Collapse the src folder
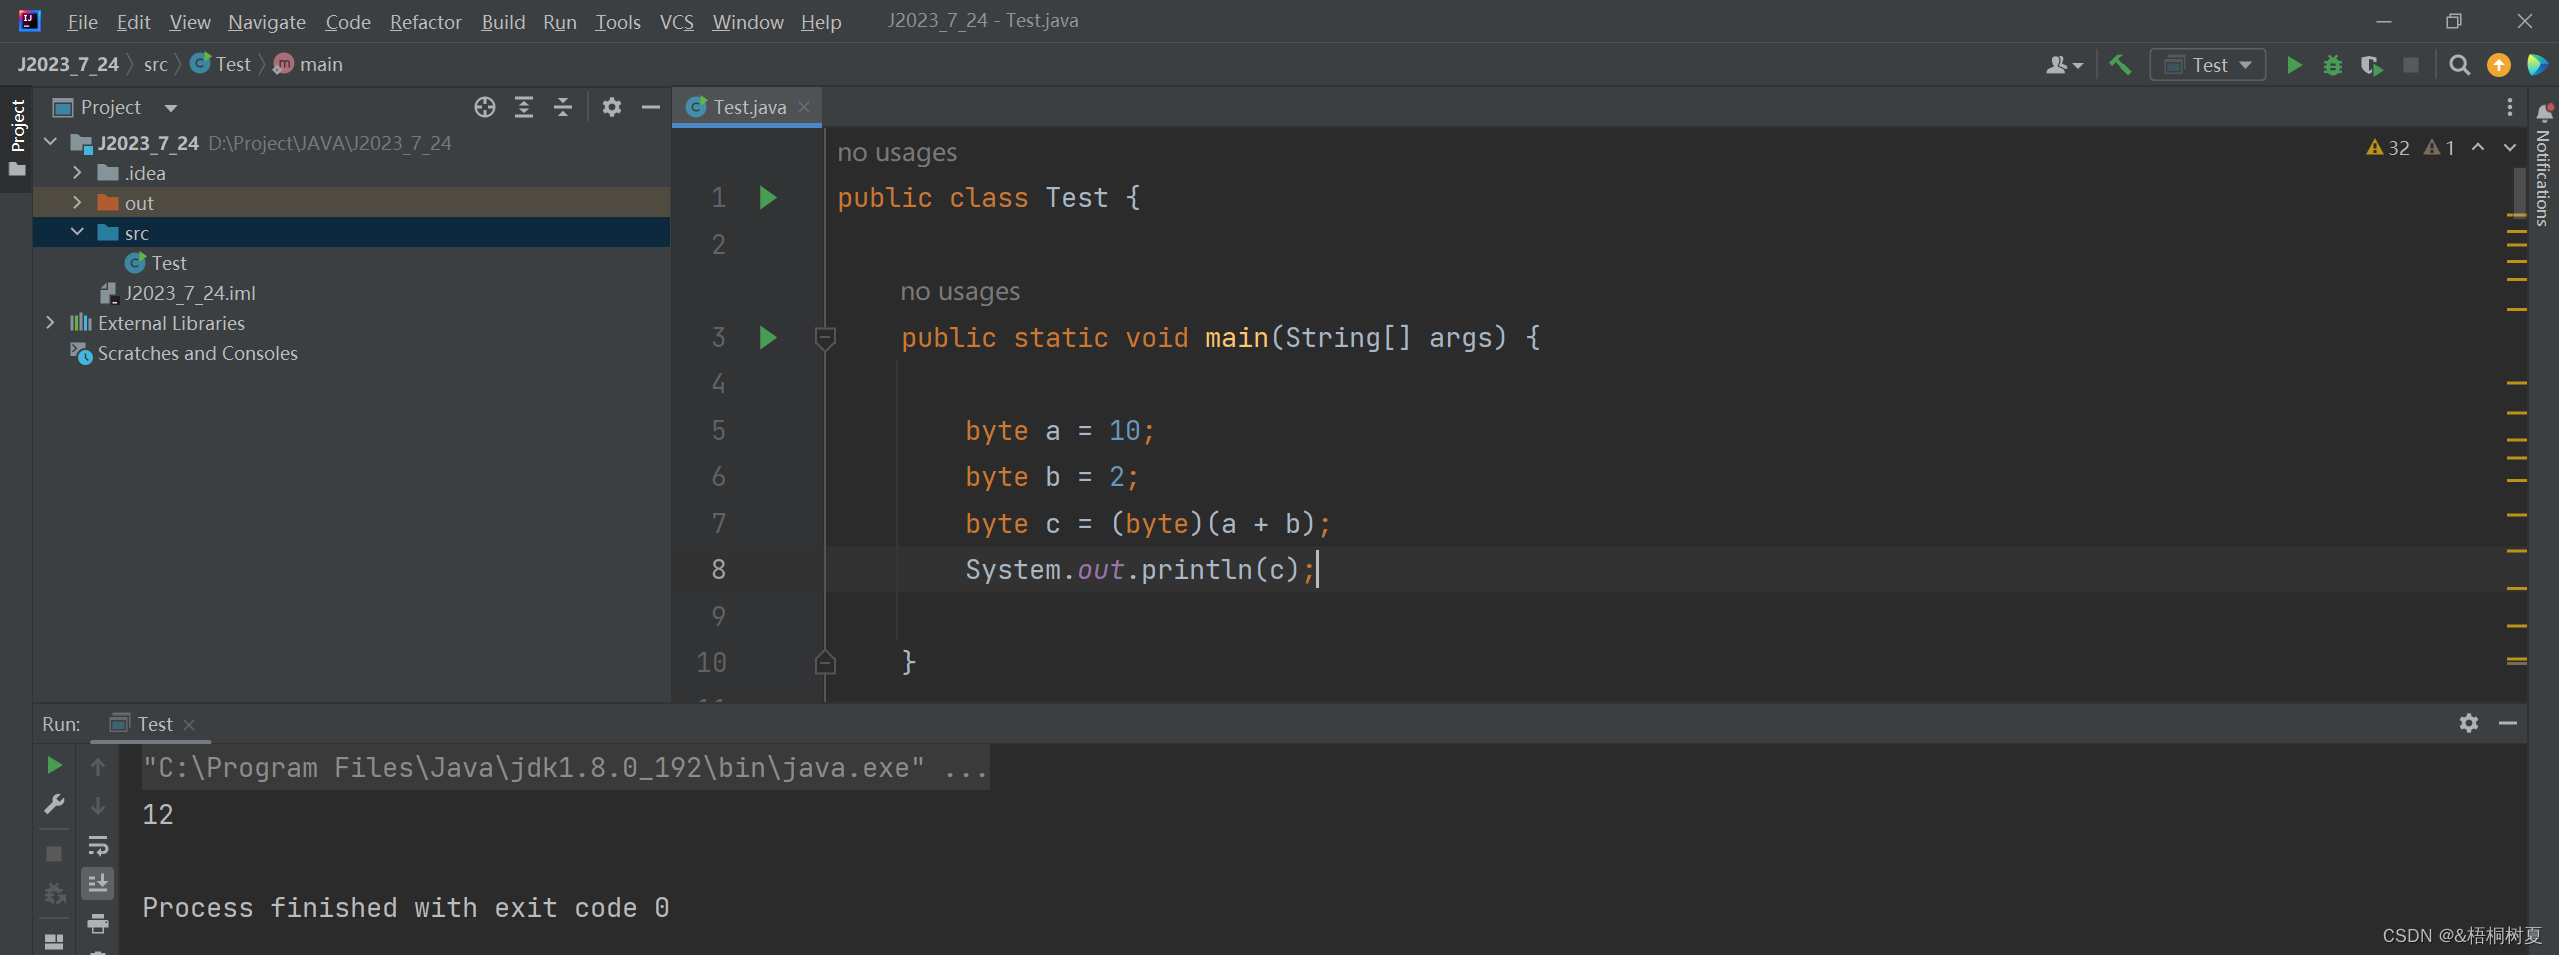The image size is (2559, 955). click(77, 233)
